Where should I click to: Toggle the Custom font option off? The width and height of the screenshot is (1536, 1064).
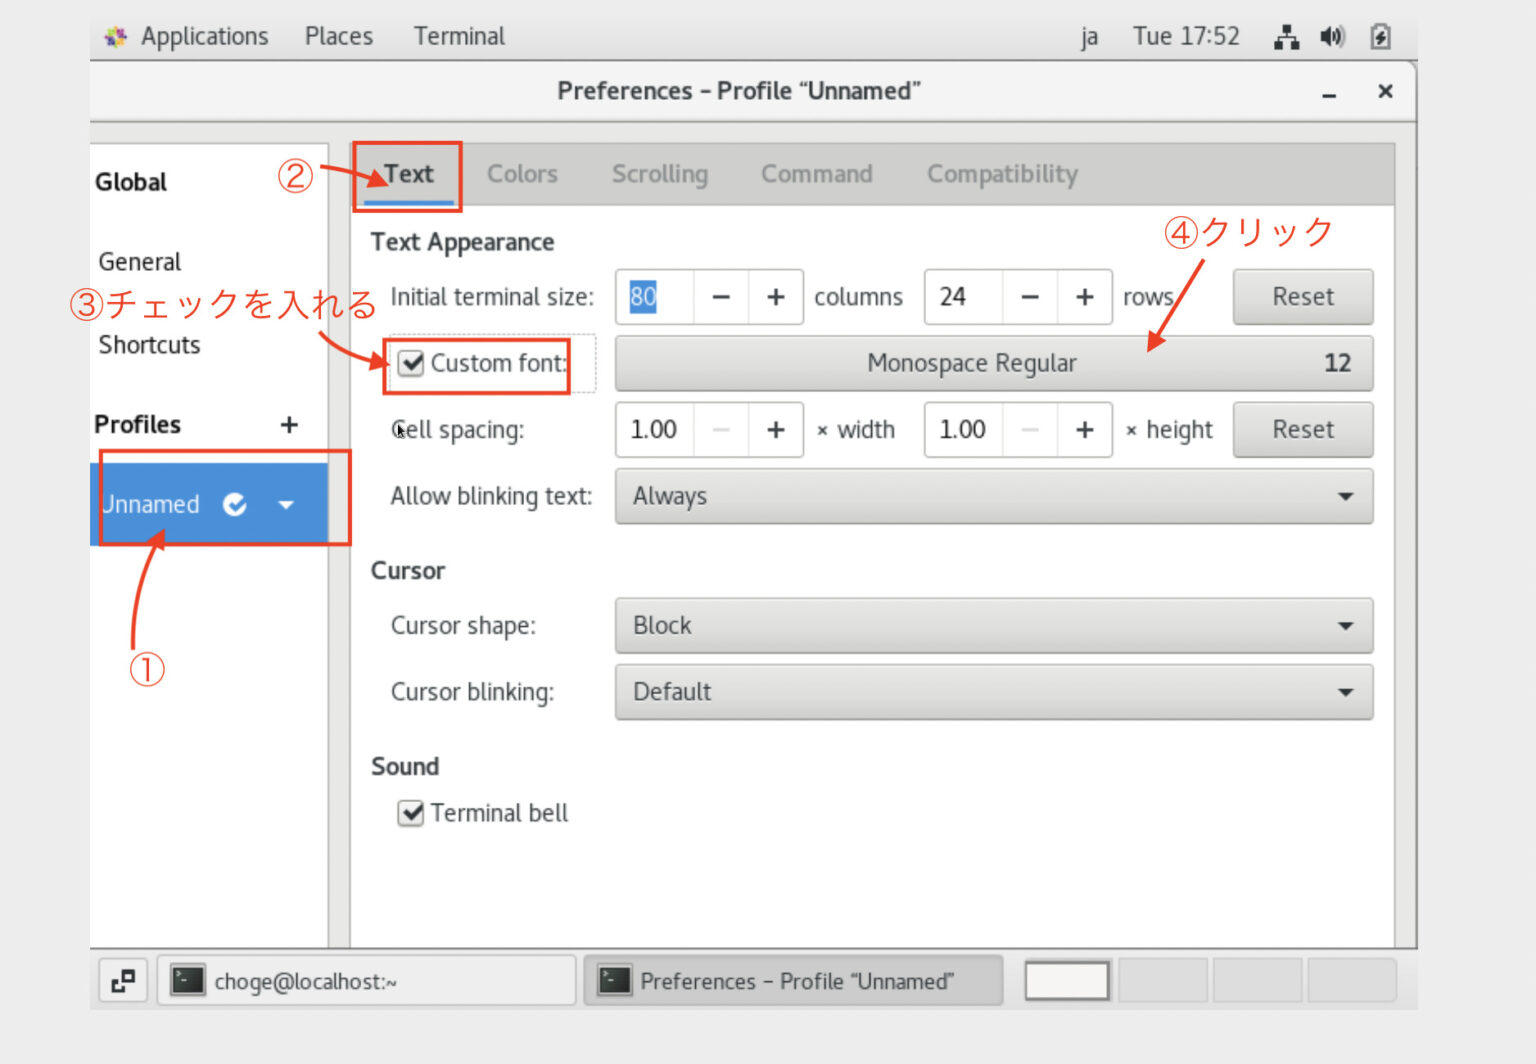coord(411,364)
